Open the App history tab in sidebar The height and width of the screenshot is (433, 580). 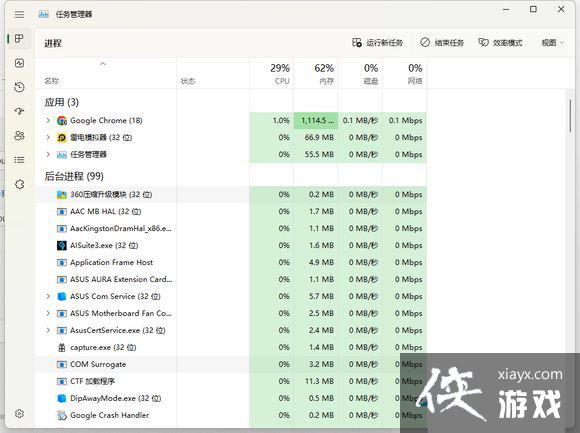point(19,87)
